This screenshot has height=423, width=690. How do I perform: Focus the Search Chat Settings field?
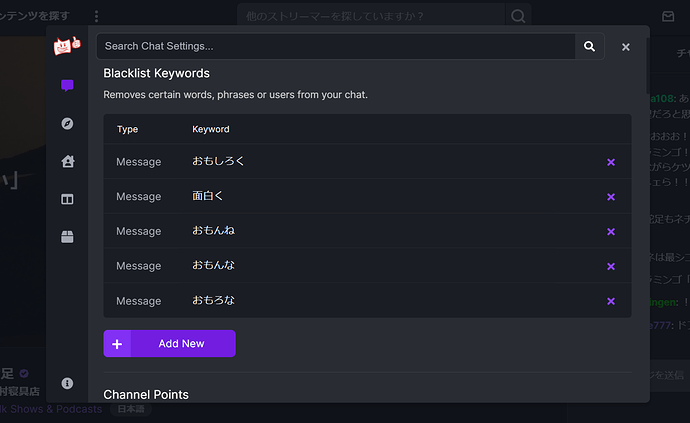pyautogui.click(x=336, y=46)
